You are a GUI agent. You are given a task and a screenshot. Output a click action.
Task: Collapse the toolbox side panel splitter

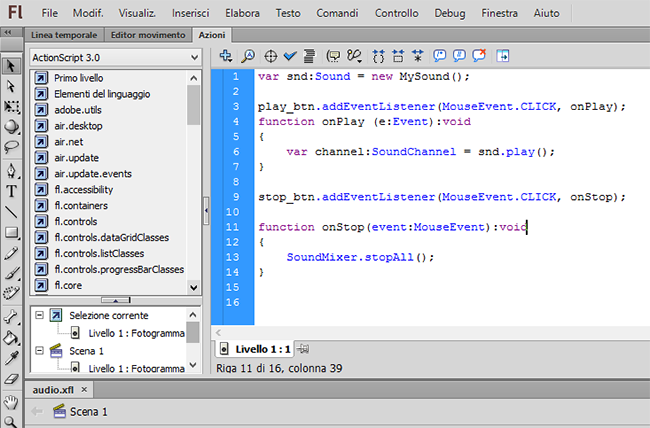coord(206,211)
